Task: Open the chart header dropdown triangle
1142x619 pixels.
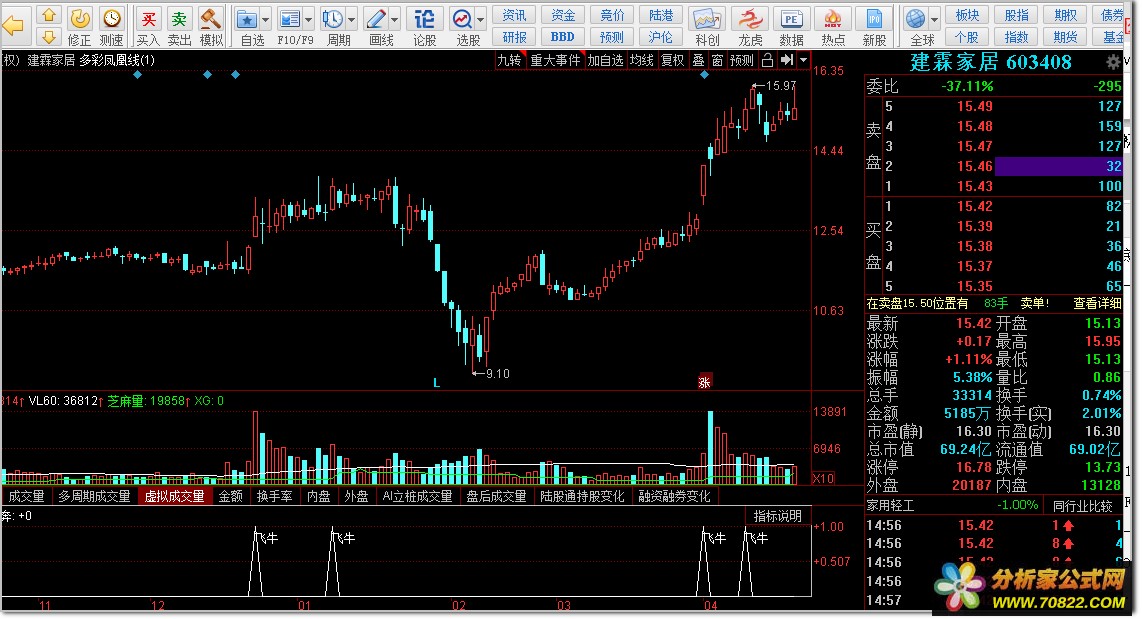Action: pos(803,60)
